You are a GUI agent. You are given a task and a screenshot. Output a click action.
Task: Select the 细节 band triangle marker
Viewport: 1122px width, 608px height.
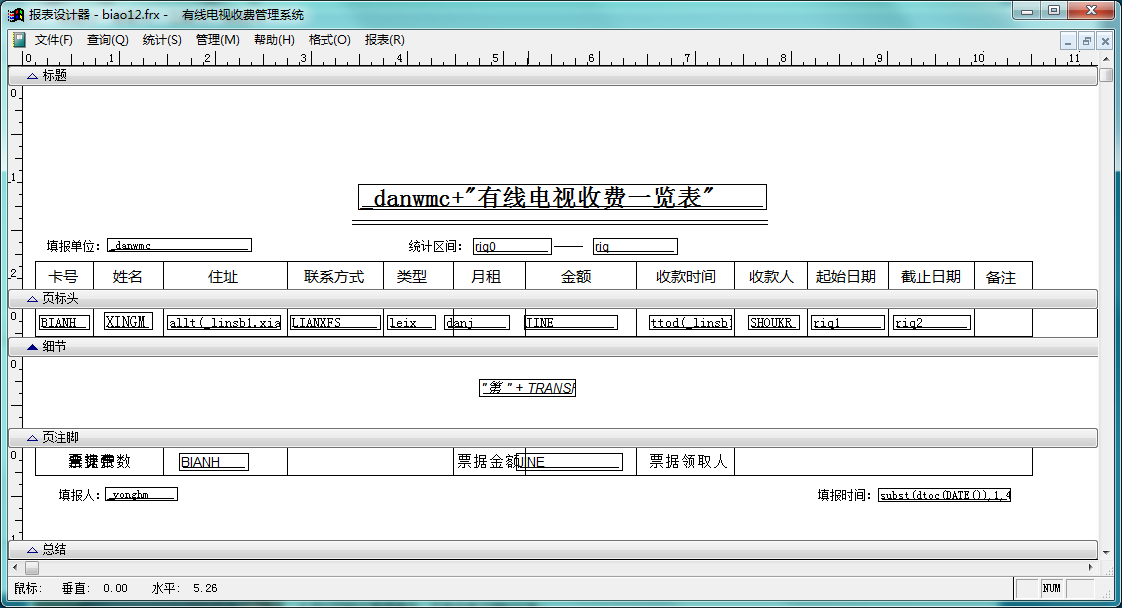(x=32, y=346)
